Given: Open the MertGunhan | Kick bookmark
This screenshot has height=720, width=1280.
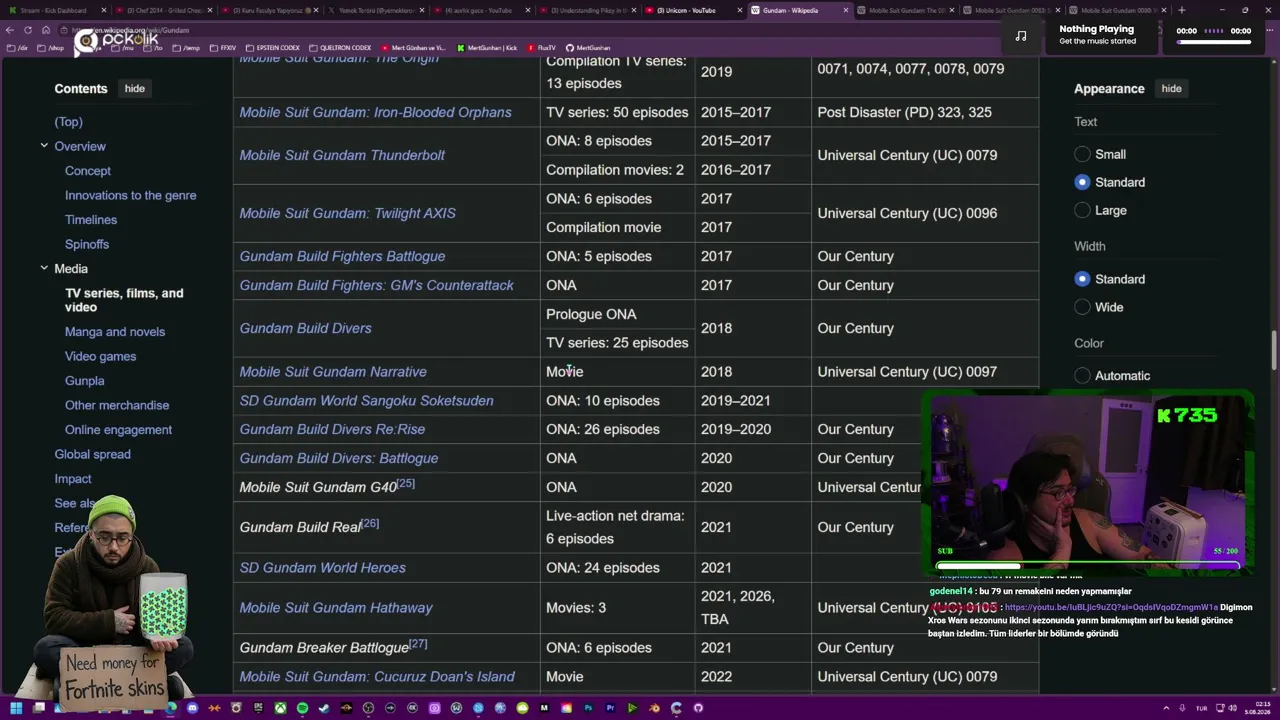Looking at the screenshot, I should click(x=488, y=48).
